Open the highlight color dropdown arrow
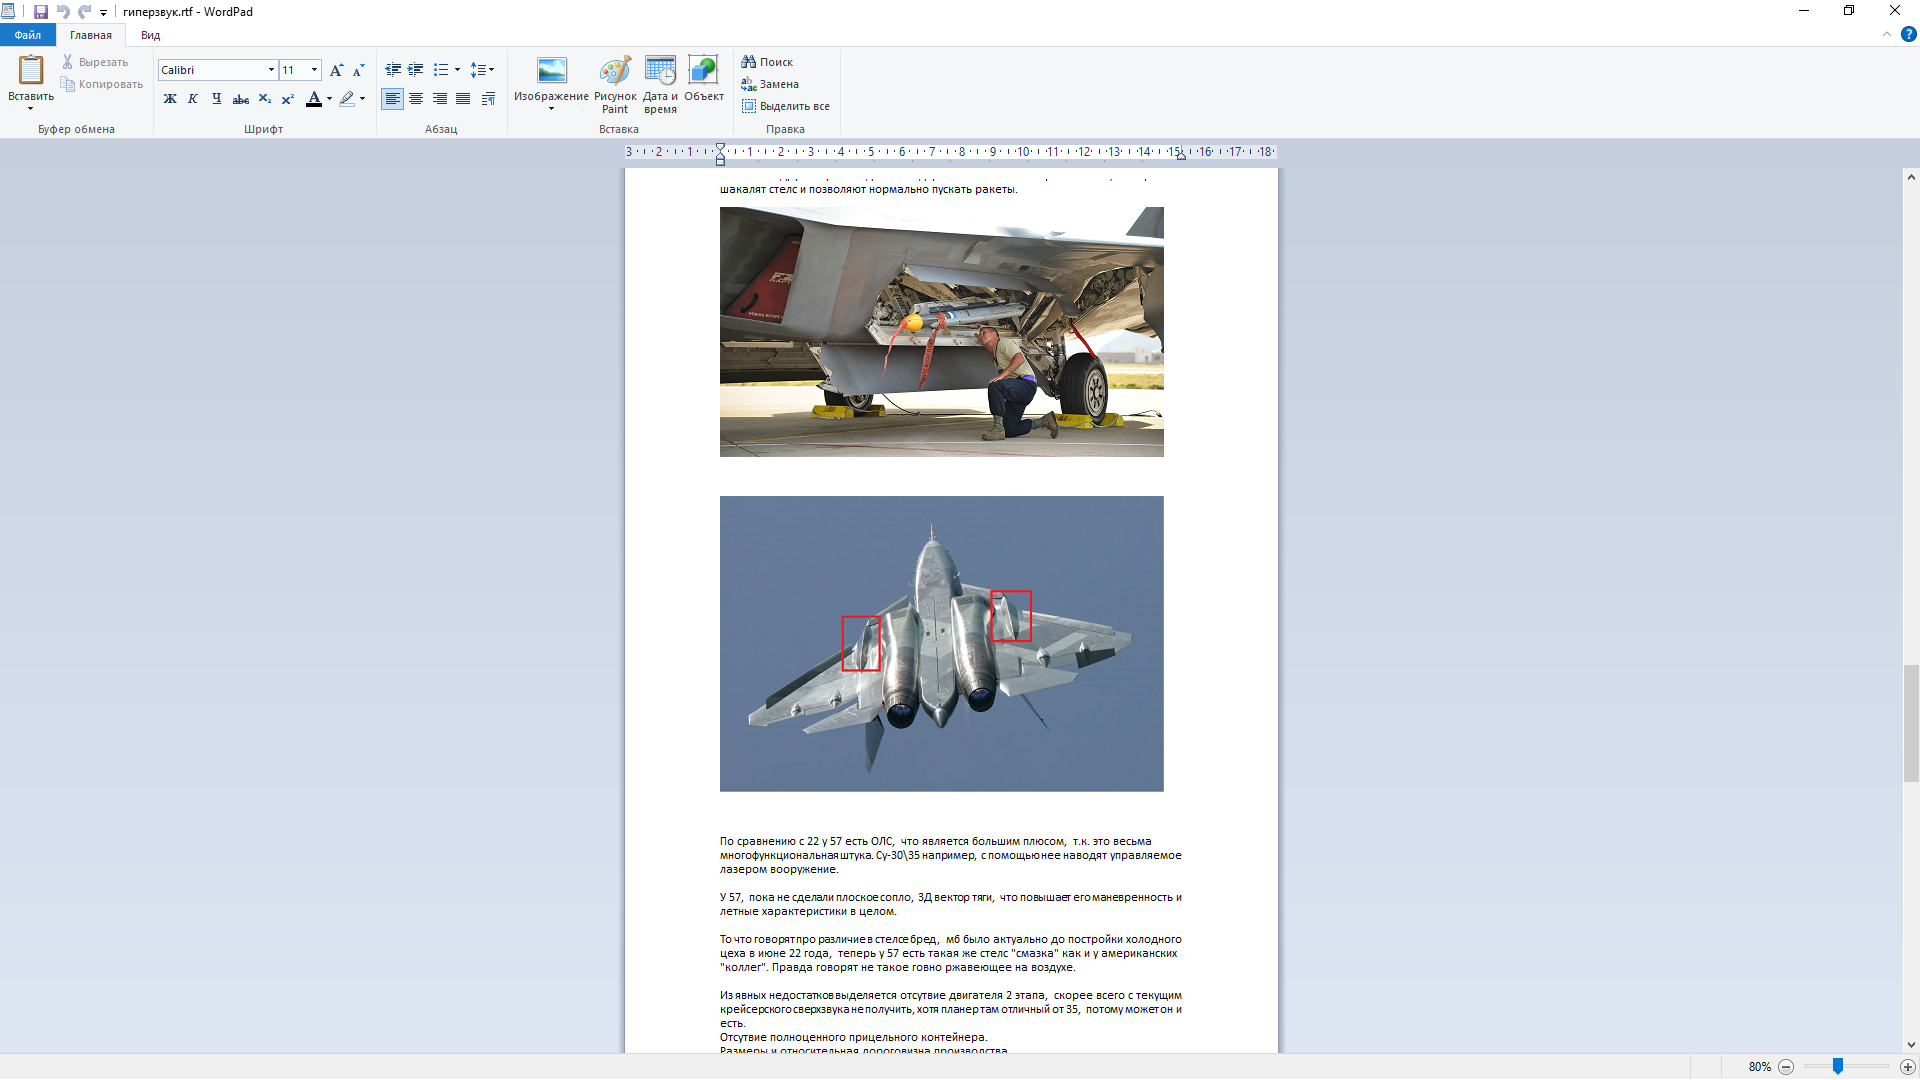1920x1080 pixels. click(362, 99)
